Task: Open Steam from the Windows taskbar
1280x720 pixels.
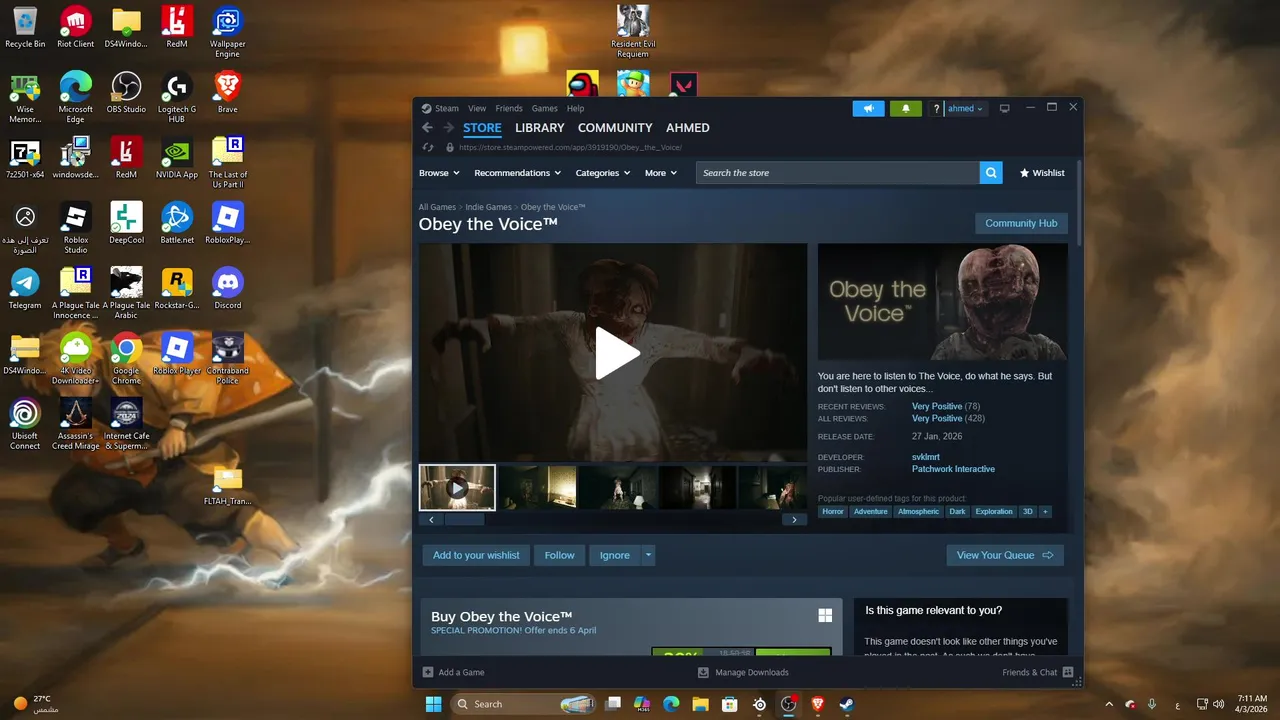Action: [x=846, y=704]
